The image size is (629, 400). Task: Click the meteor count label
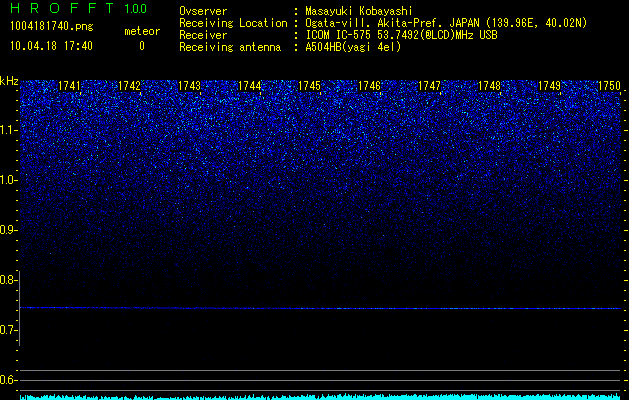point(142,31)
